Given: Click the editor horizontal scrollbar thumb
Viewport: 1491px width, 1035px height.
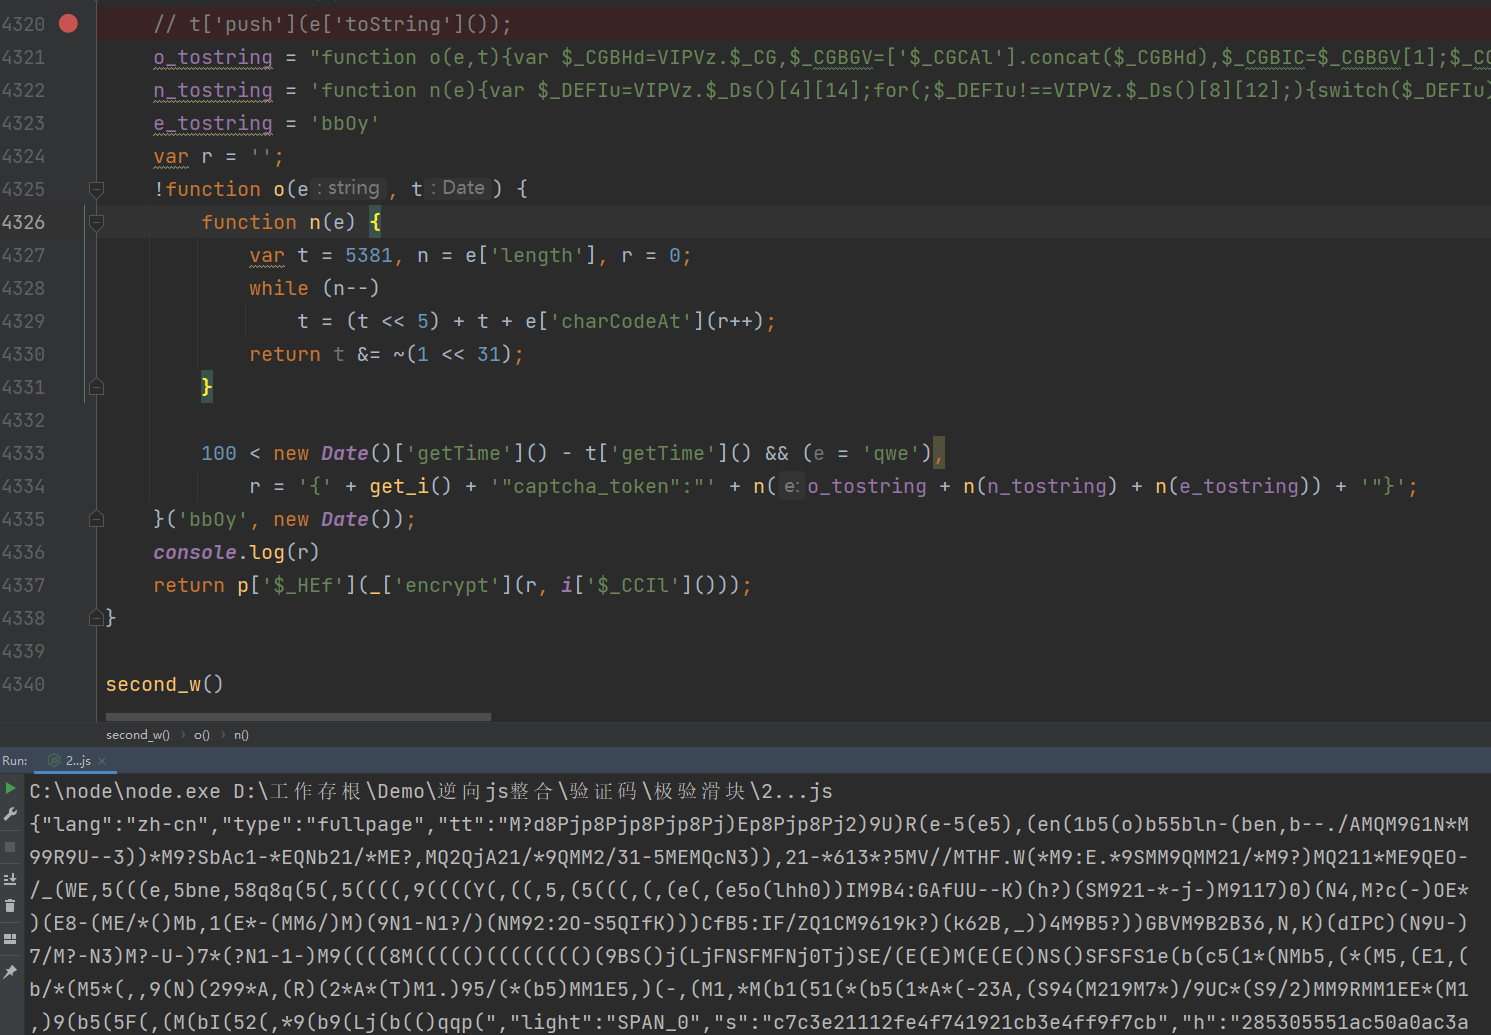Looking at the screenshot, I should tap(298, 716).
